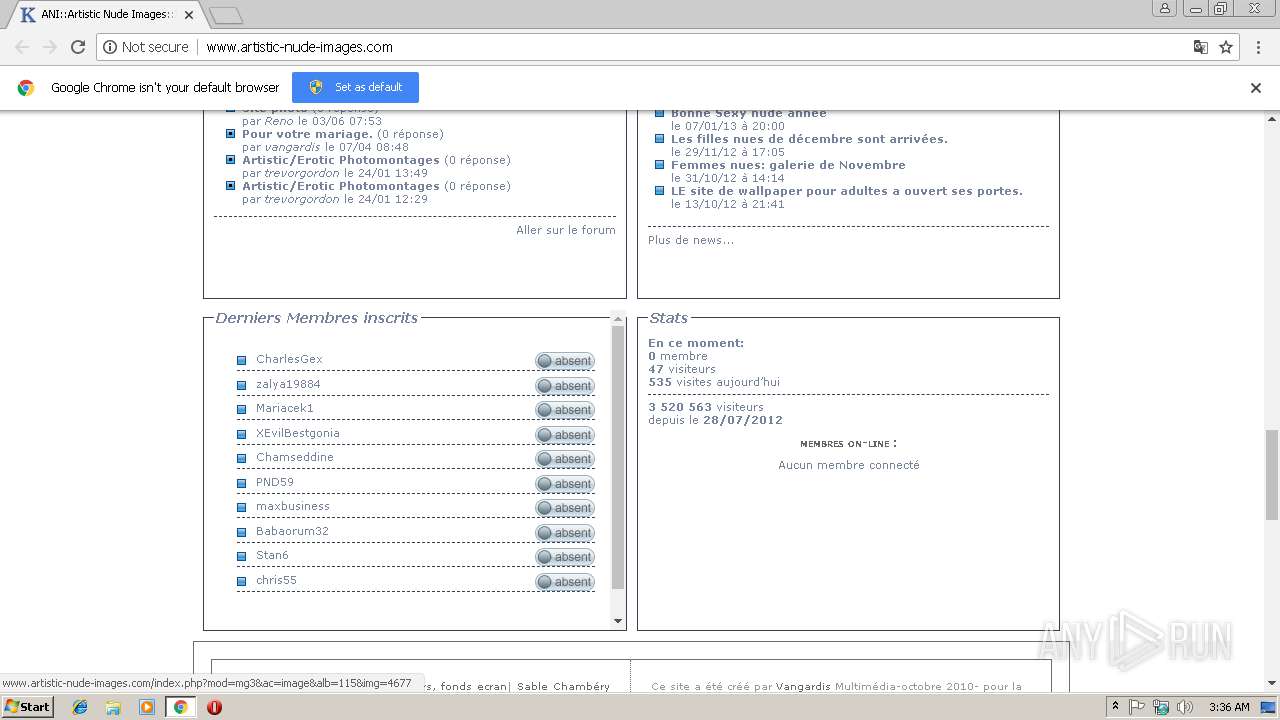Open member profile chris55

(x=276, y=580)
